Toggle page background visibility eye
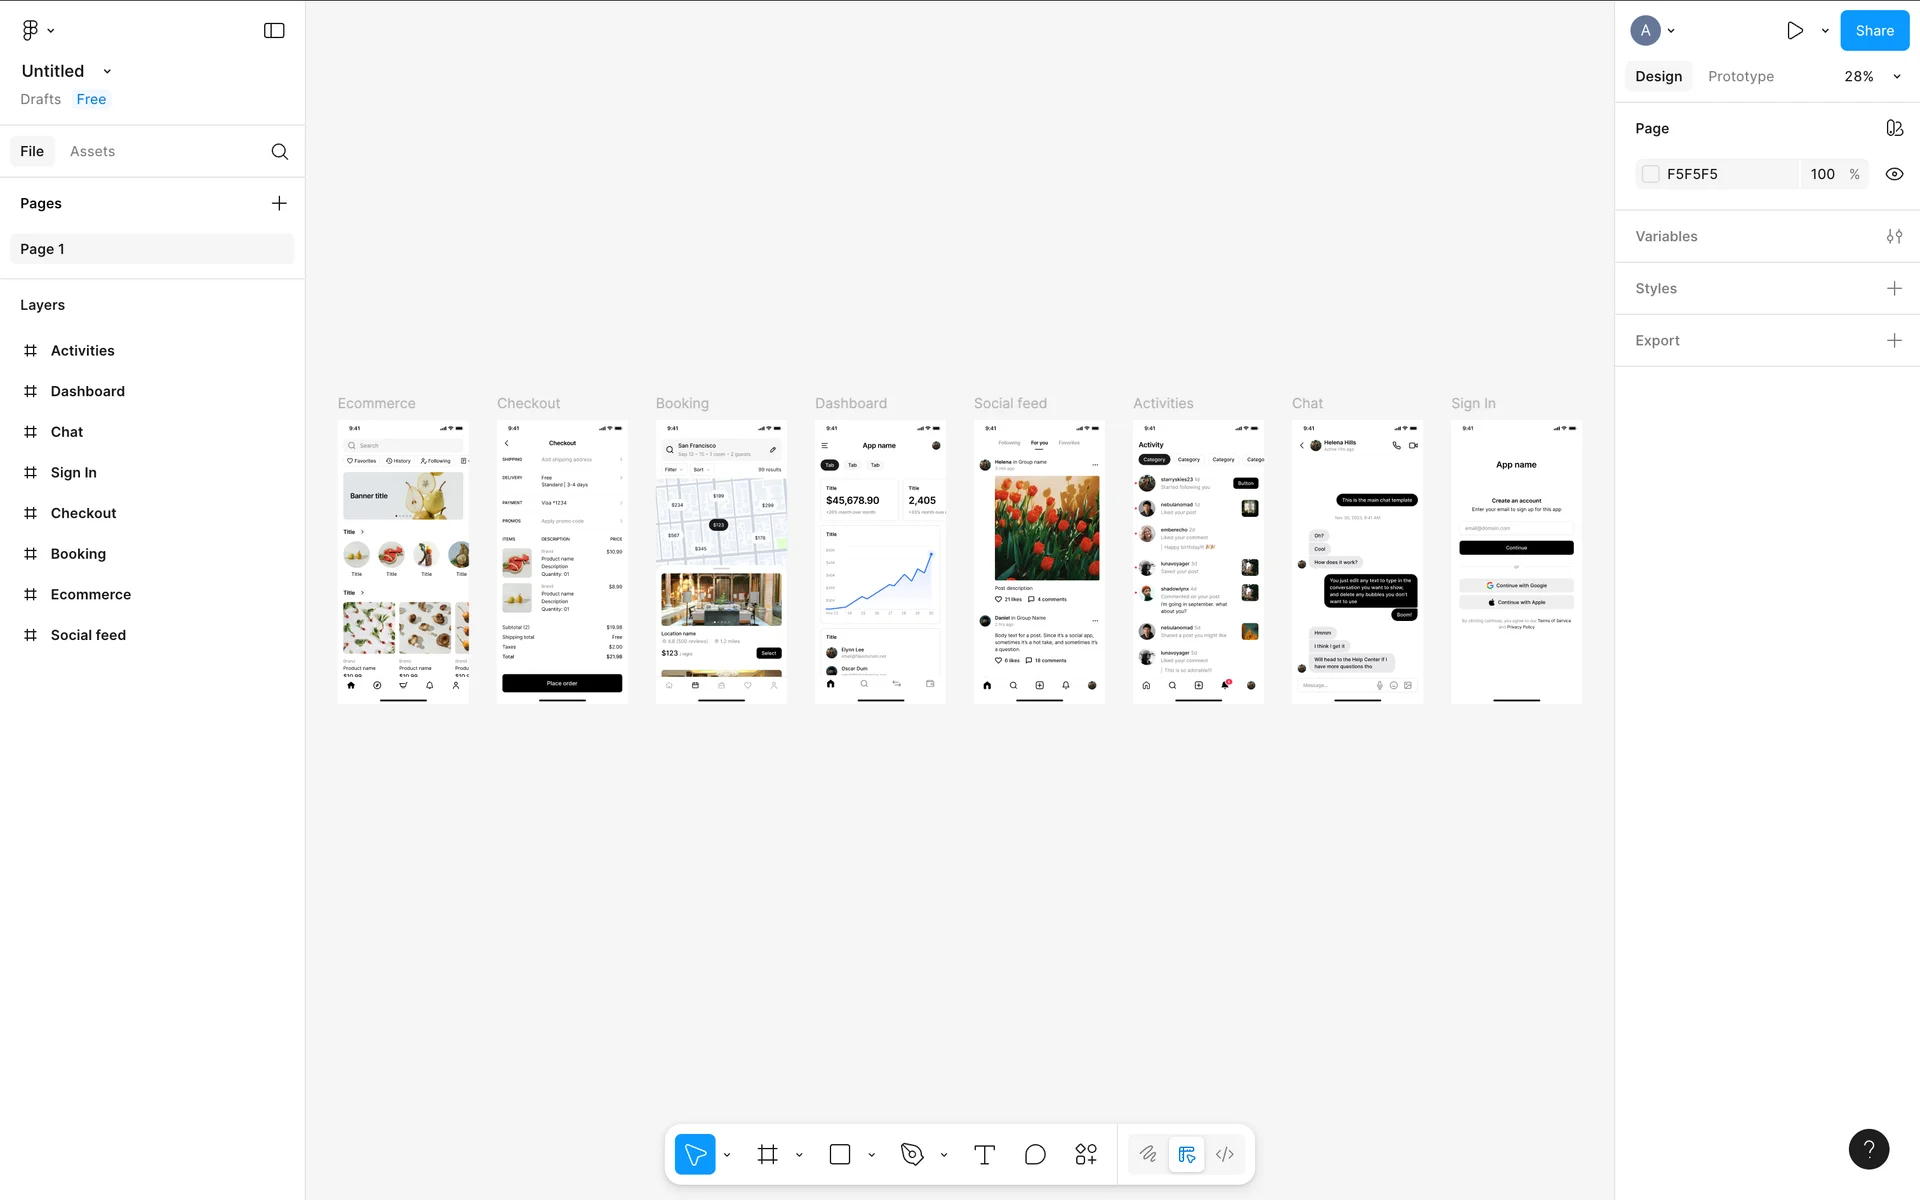The width and height of the screenshot is (1920, 1200). pyautogui.click(x=1894, y=174)
